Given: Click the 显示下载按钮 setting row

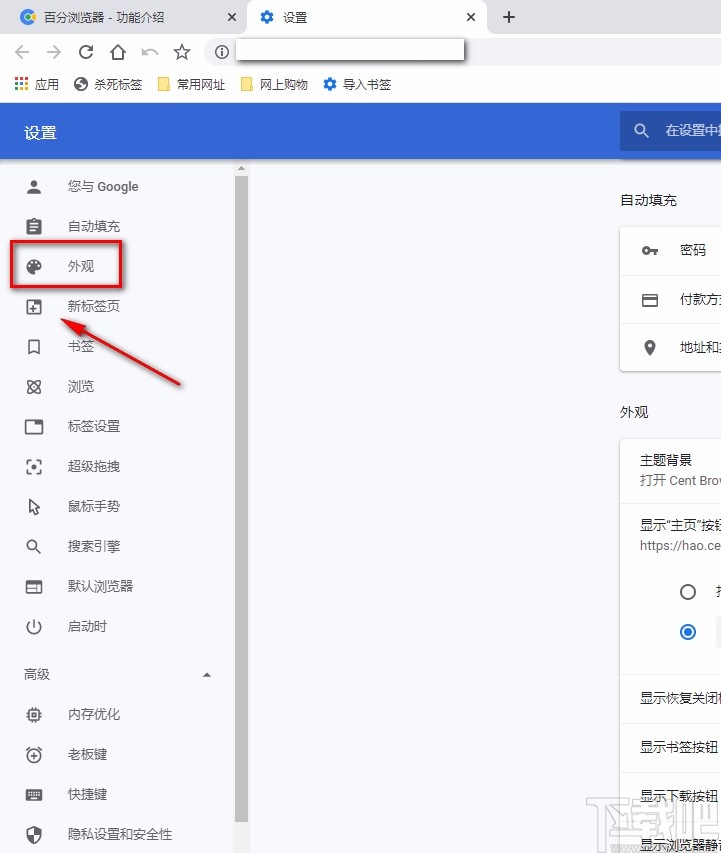Looking at the screenshot, I should click(670, 796).
